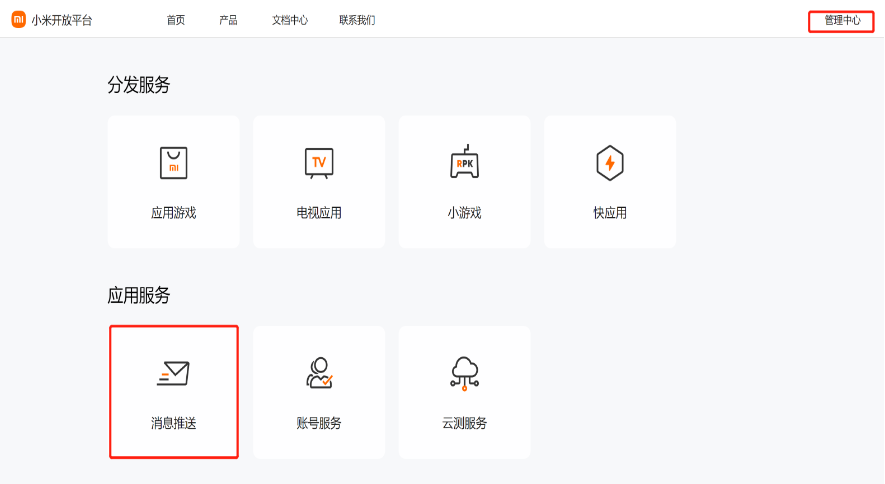The width and height of the screenshot is (885, 484).
Task: Click the 小游戏 card label
Action: tap(465, 213)
